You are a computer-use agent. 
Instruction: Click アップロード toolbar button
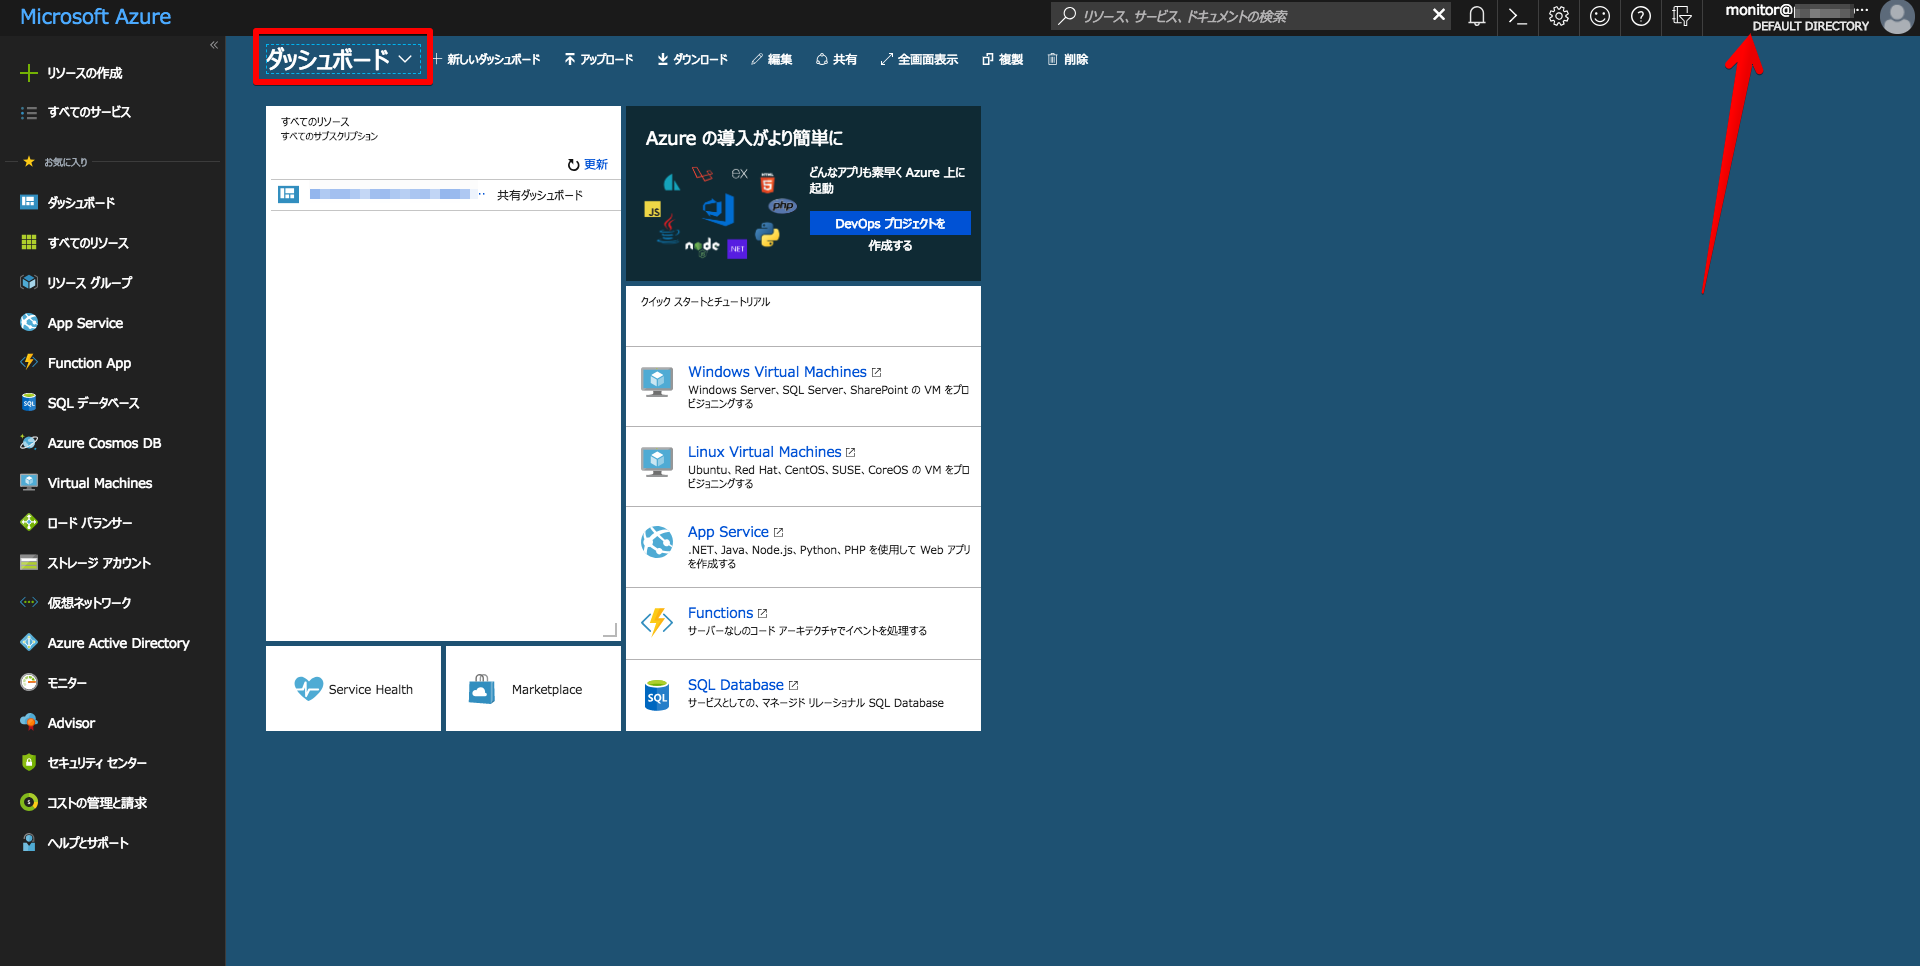click(x=598, y=60)
